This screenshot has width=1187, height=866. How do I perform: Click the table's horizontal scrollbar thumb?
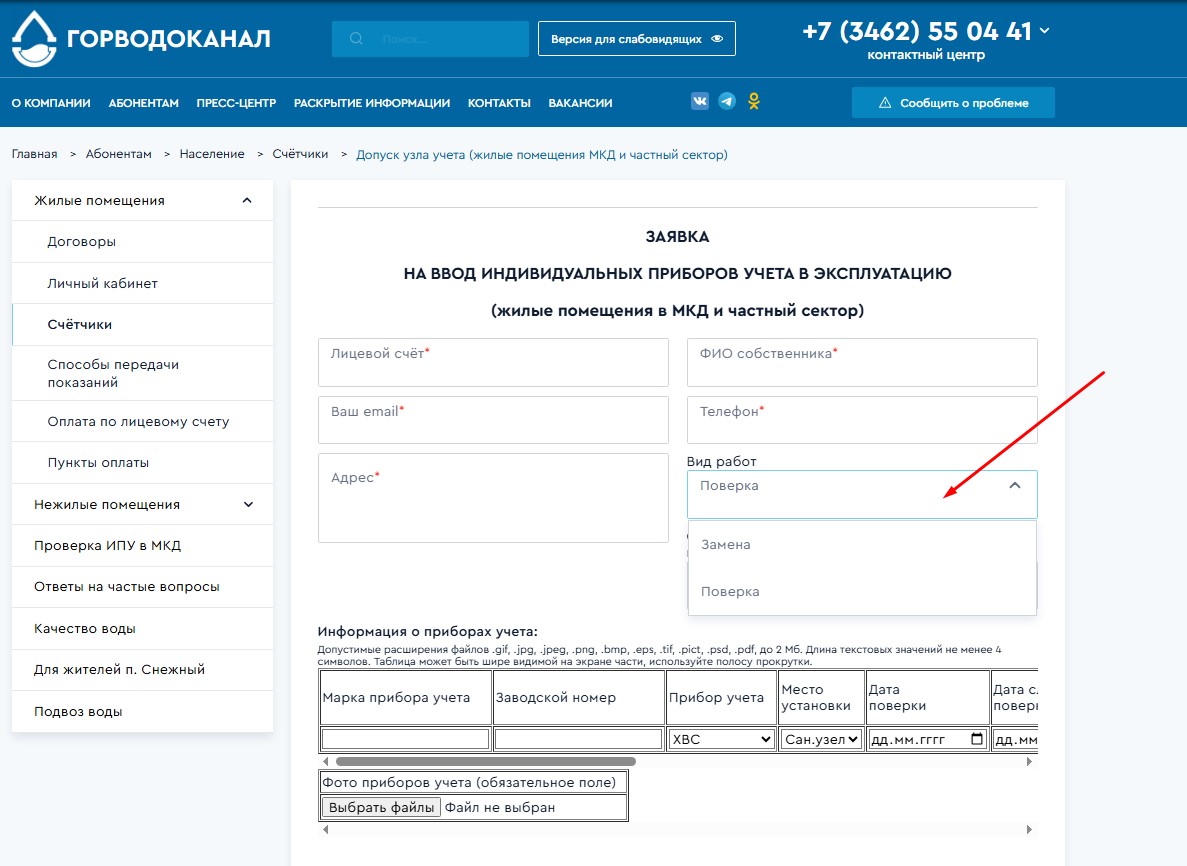click(470, 762)
